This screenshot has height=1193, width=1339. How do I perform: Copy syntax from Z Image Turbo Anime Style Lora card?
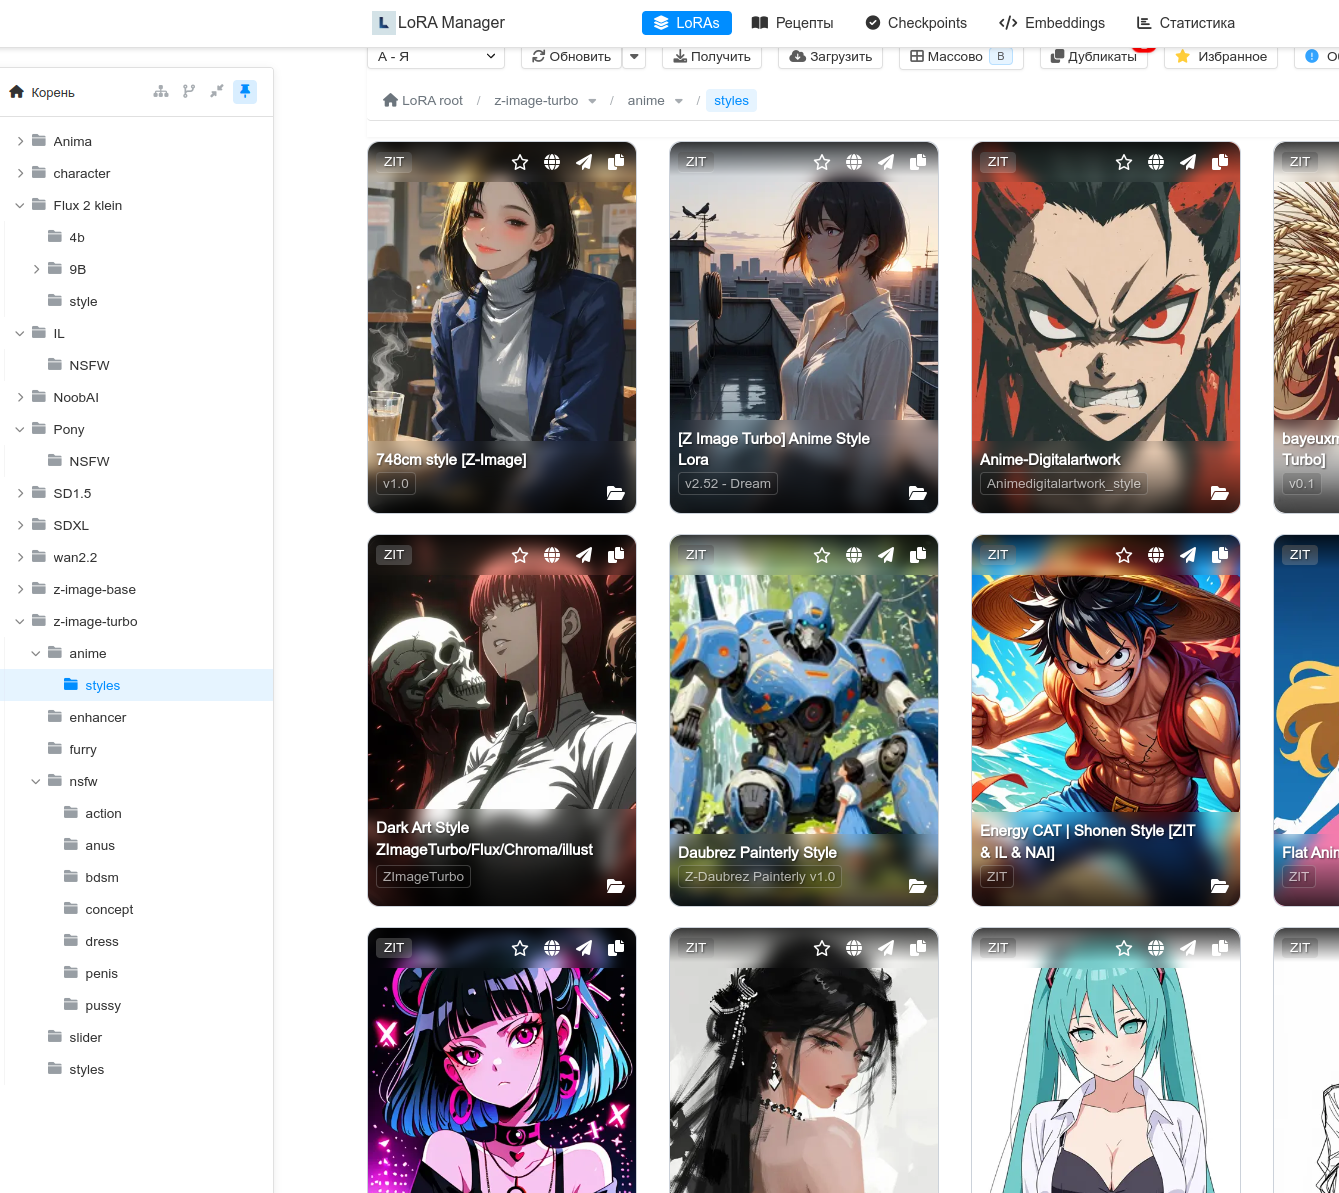[x=918, y=162]
